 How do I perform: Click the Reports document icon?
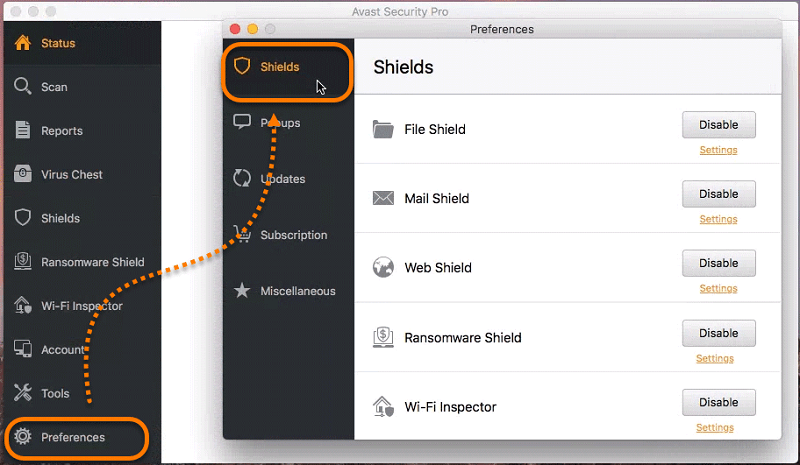tap(22, 130)
